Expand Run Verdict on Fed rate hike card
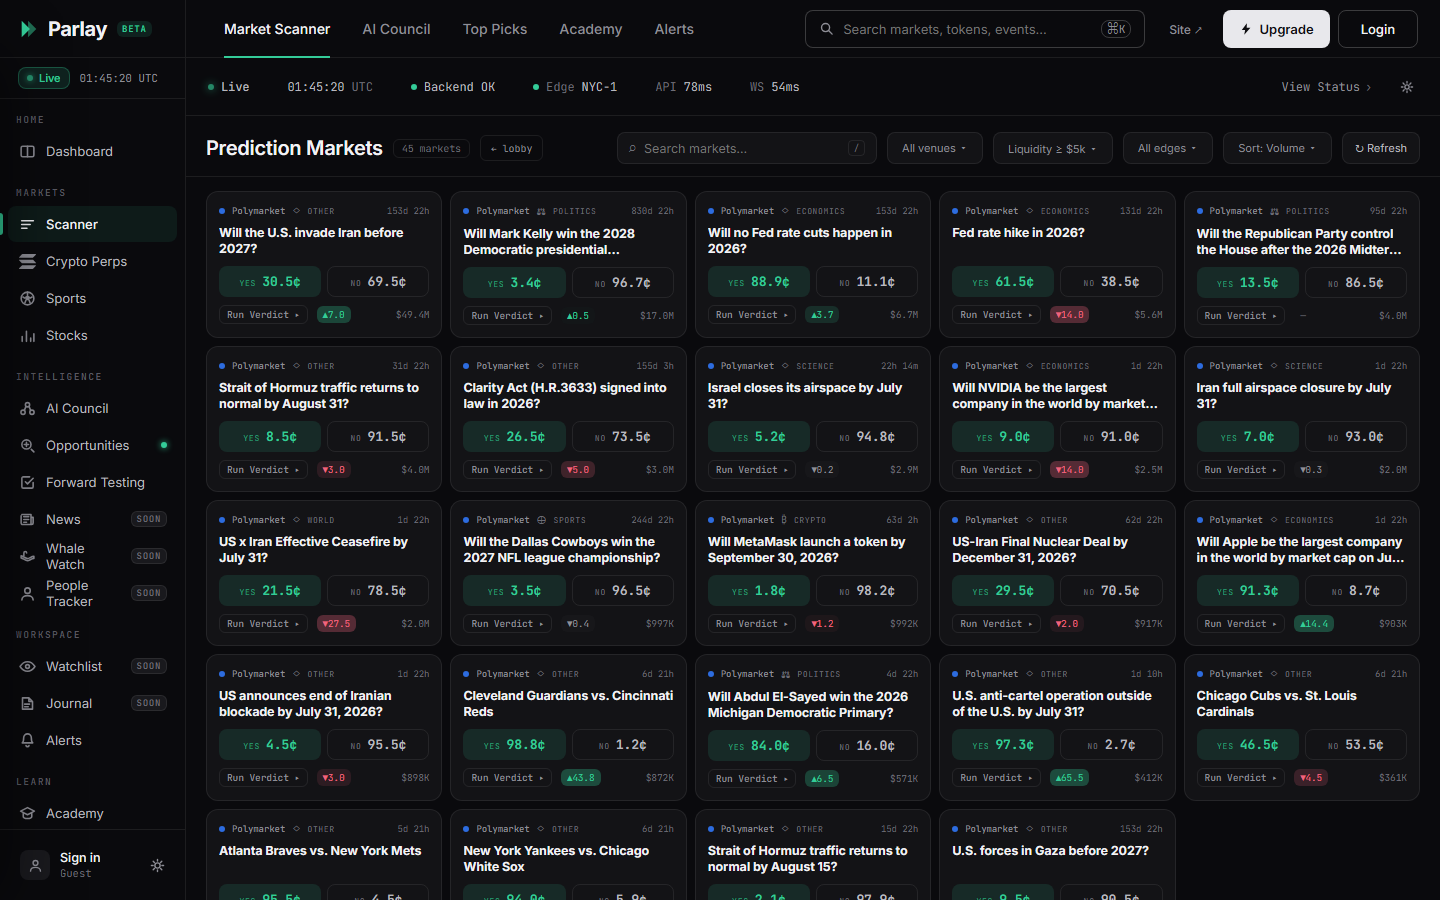The width and height of the screenshot is (1440, 900). coord(997,314)
